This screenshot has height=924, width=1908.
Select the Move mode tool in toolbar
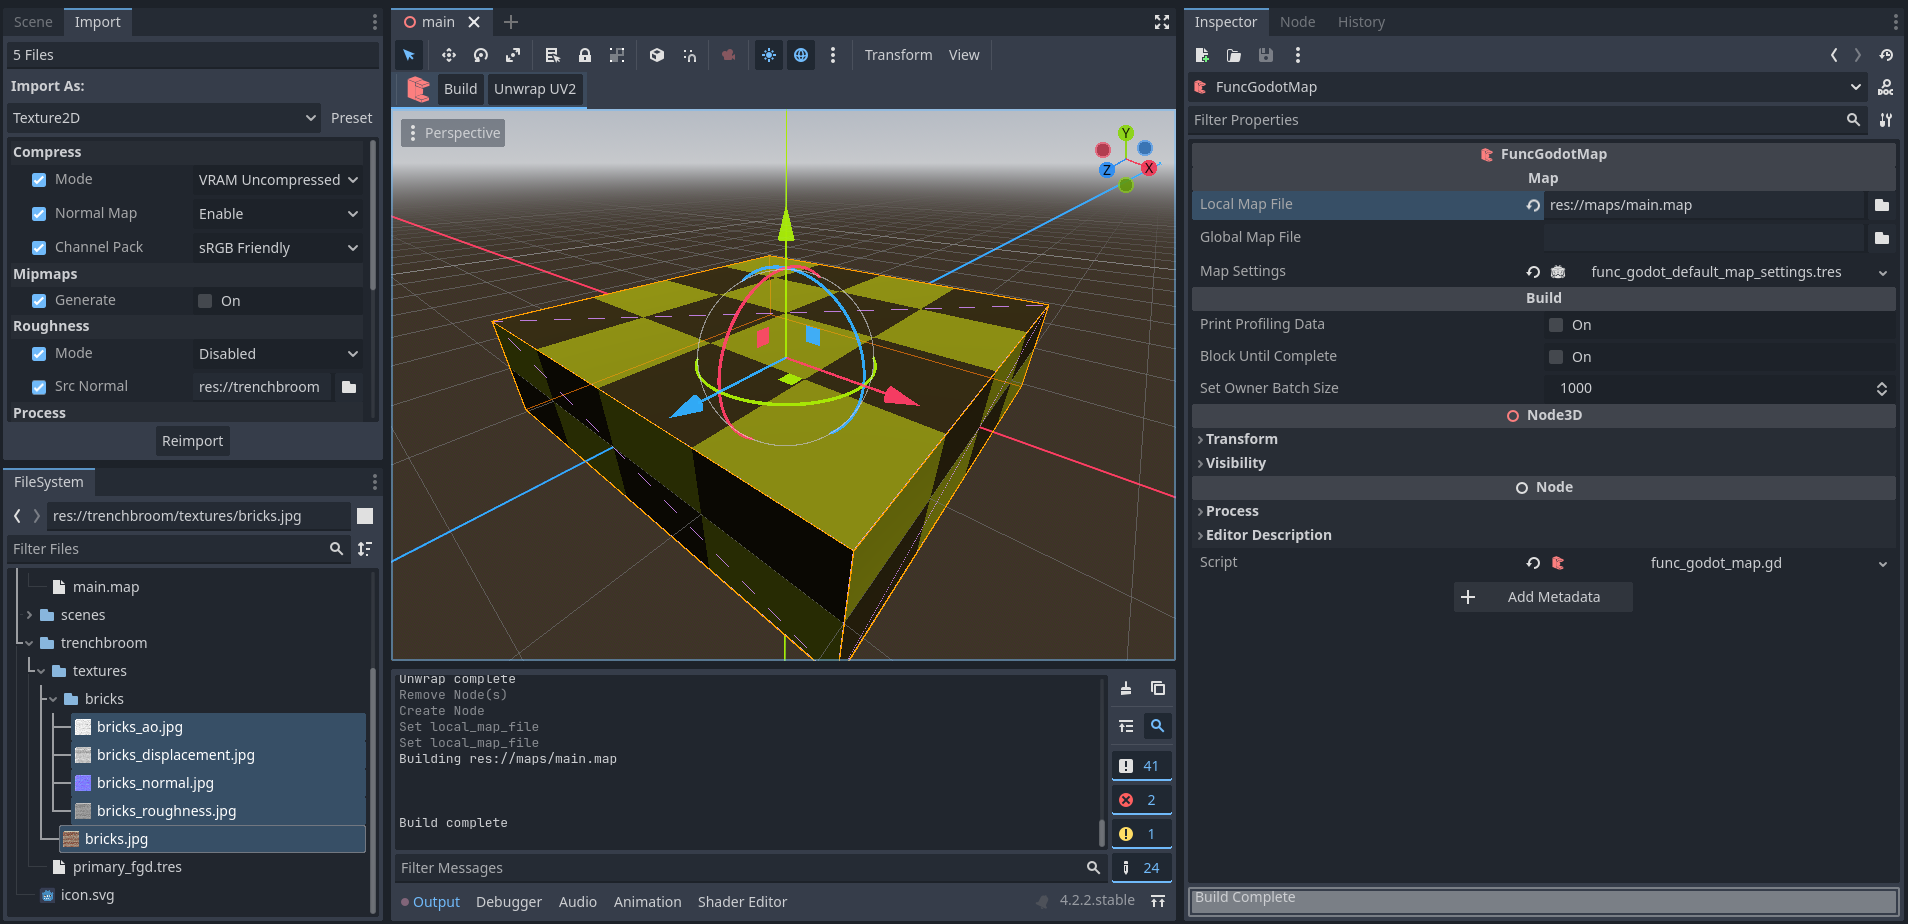coord(448,55)
